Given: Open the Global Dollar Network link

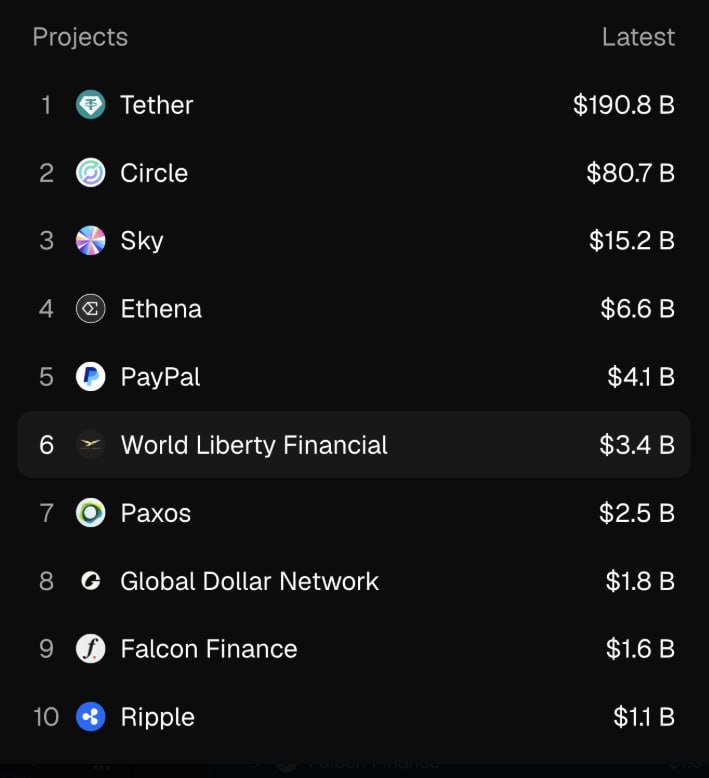Looking at the screenshot, I should pyautogui.click(x=249, y=581).
